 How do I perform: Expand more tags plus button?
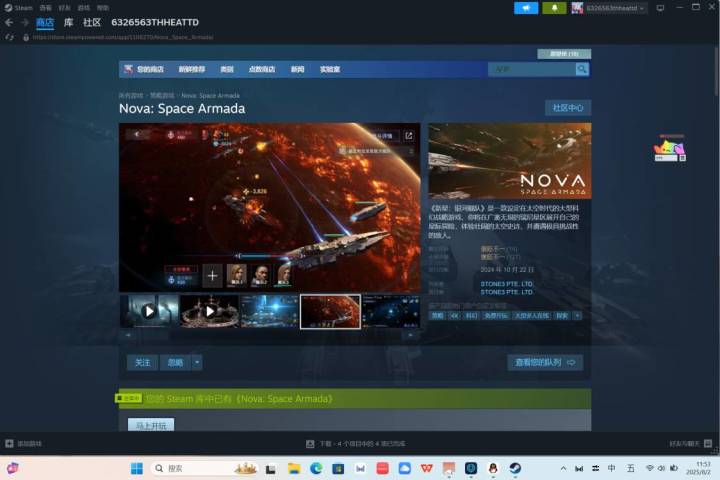[577, 316]
